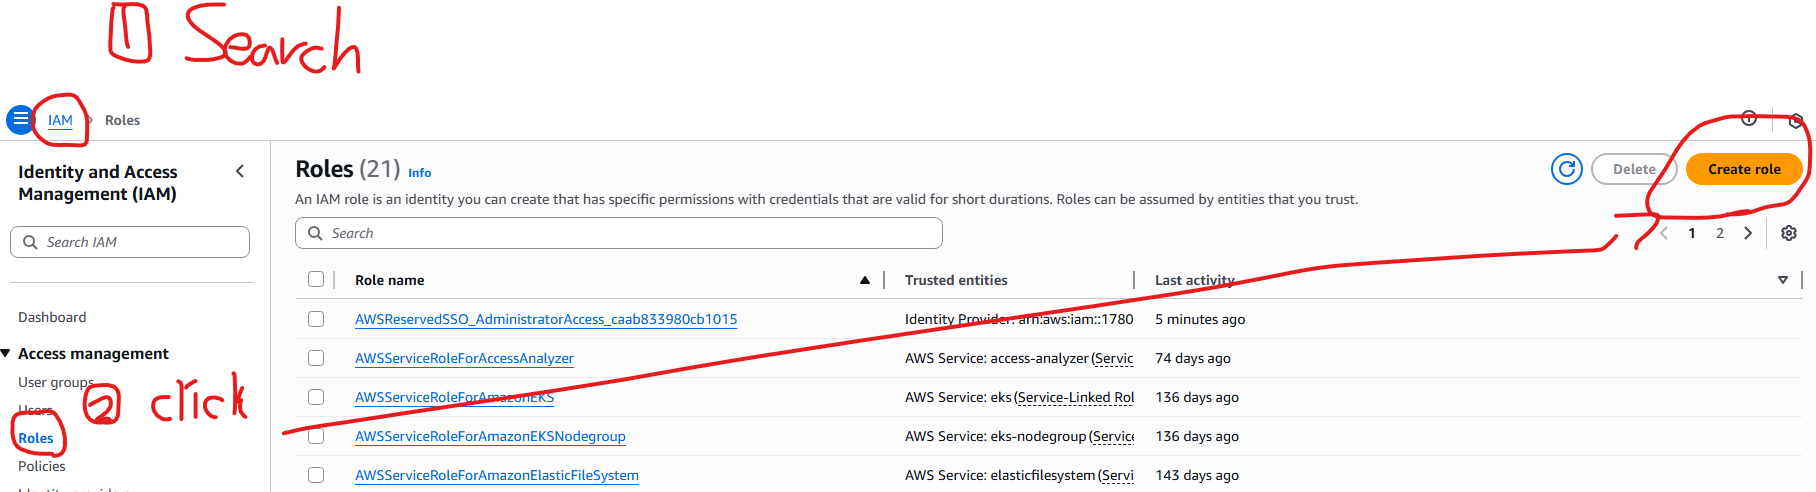Click the '74 days ago' last activity cell
The image size is (1816, 492).
coord(1193,358)
